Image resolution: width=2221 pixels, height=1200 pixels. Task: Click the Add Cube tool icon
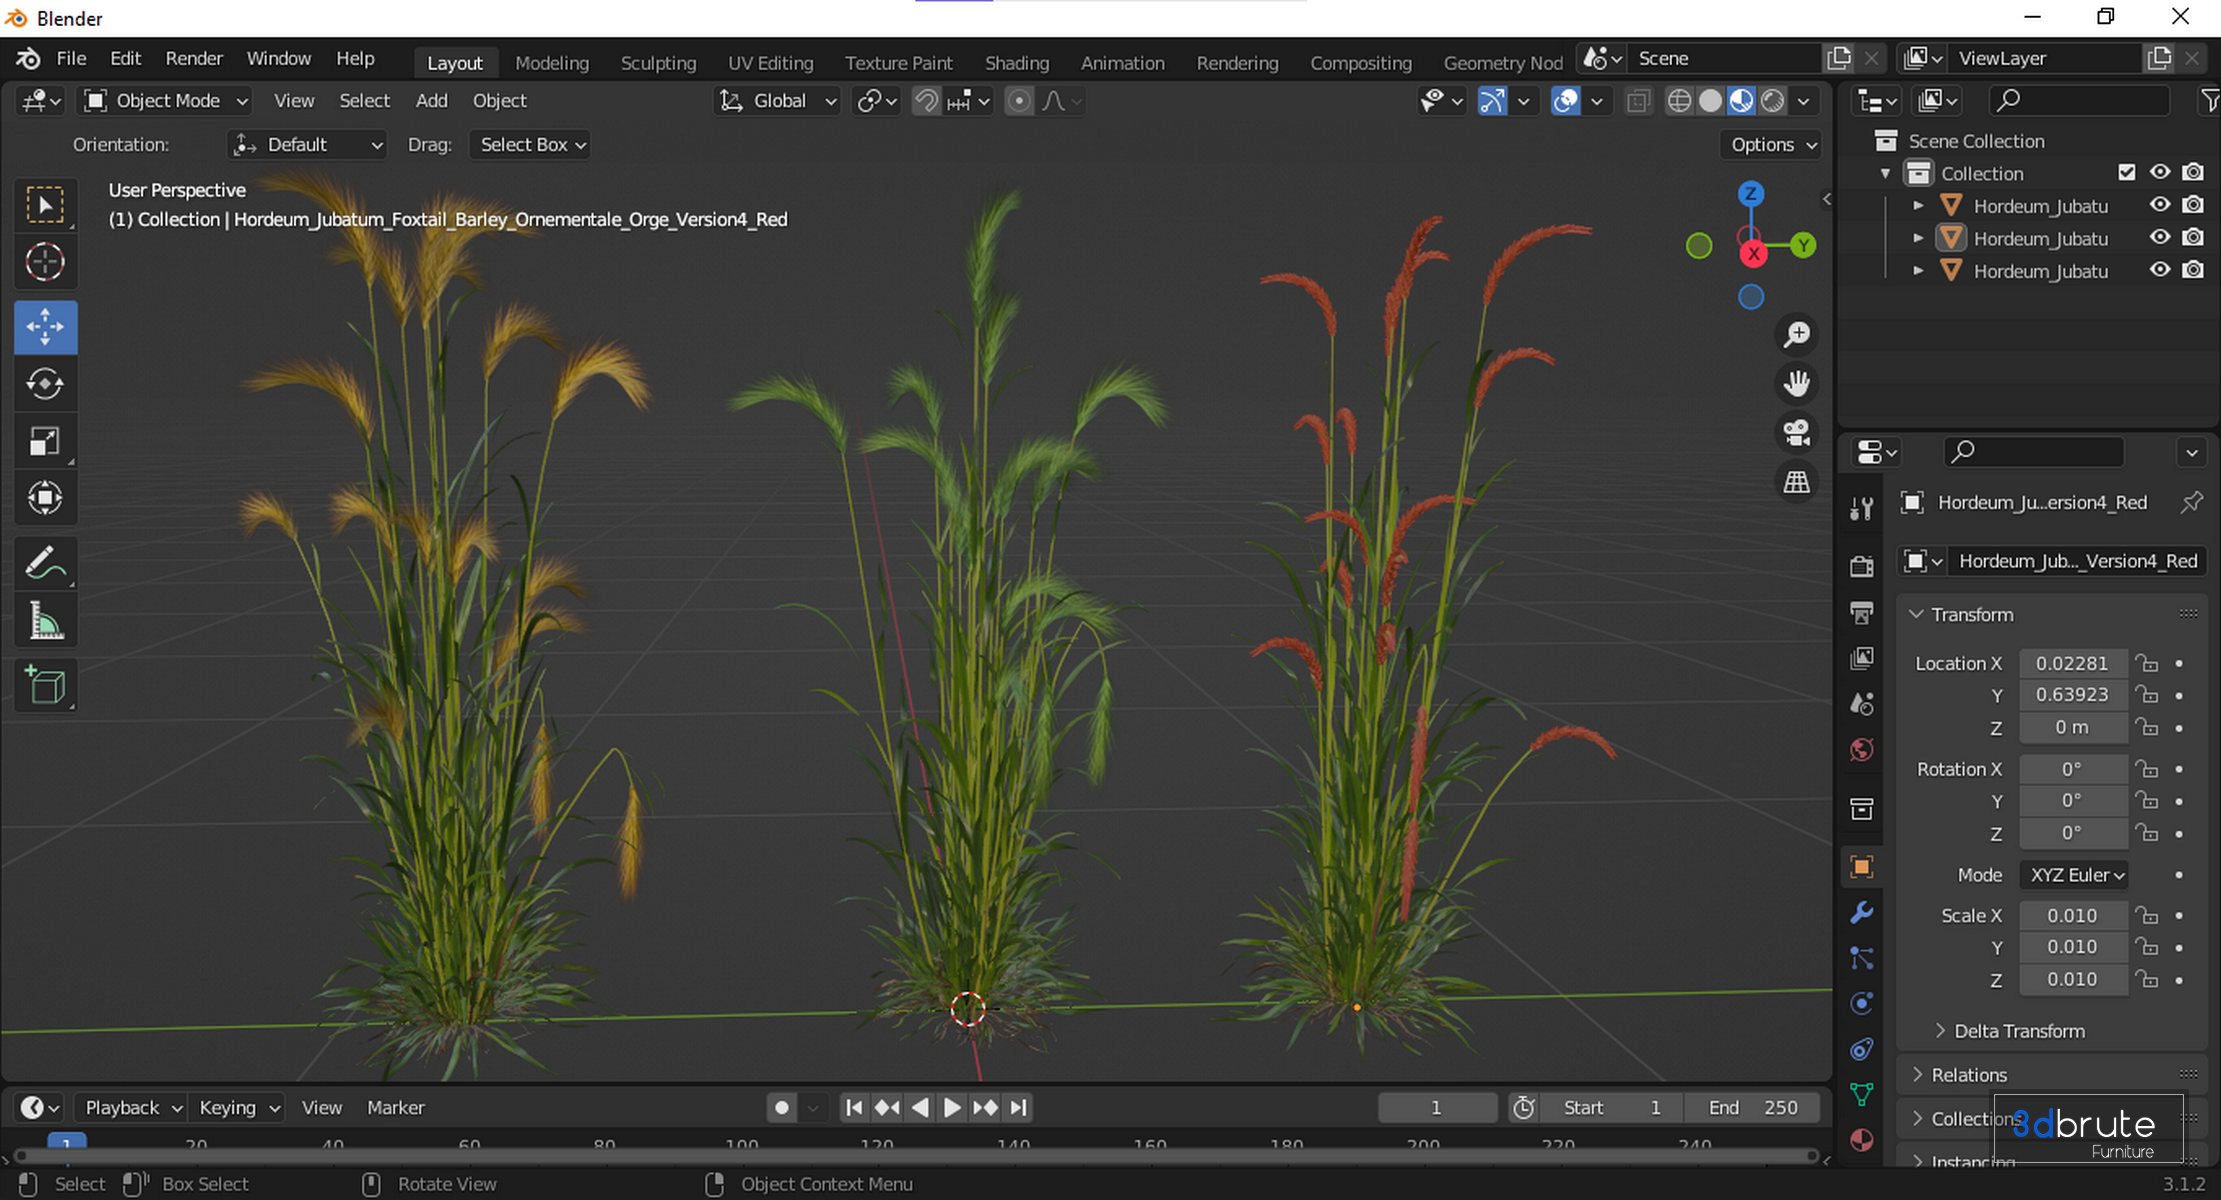point(45,686)
